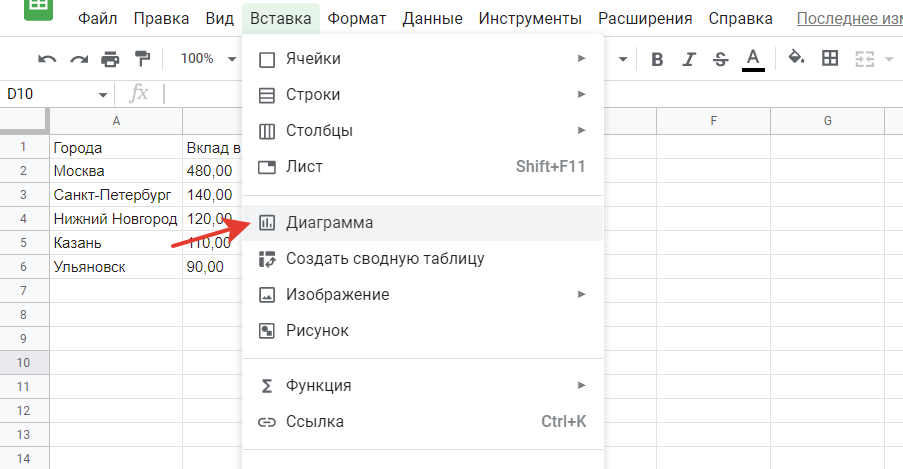Open the Google Sheets home icon

[x=40, y=8]
